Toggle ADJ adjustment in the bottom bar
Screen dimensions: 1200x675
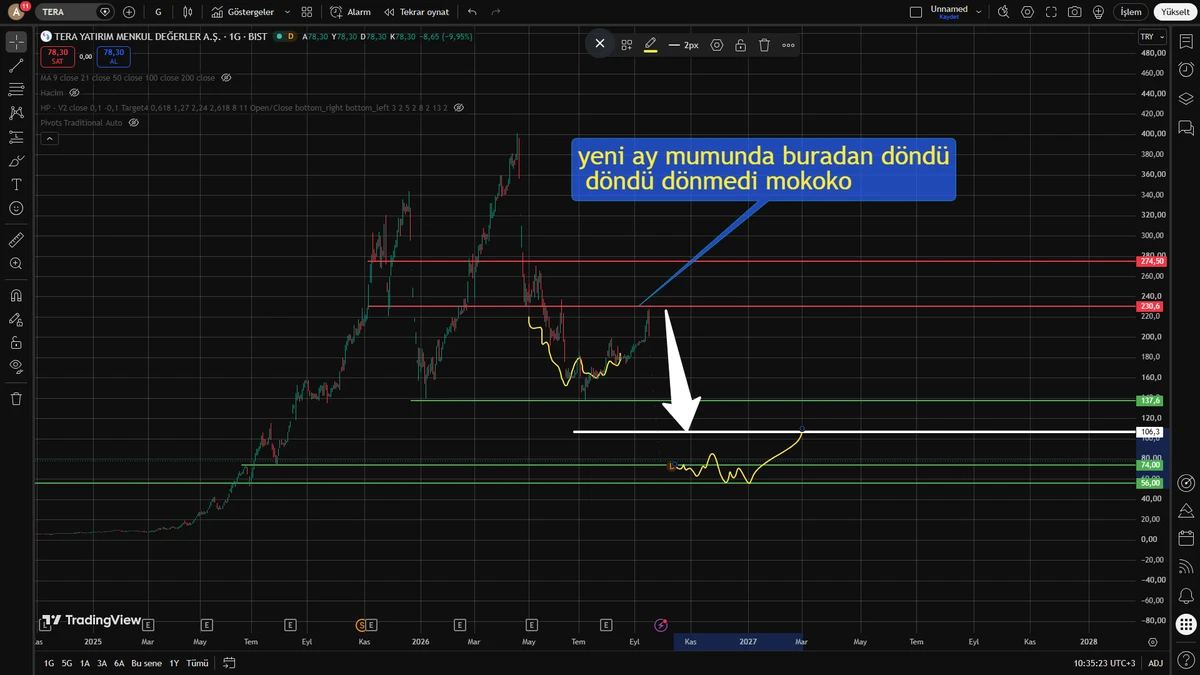tap(1155, 663)
